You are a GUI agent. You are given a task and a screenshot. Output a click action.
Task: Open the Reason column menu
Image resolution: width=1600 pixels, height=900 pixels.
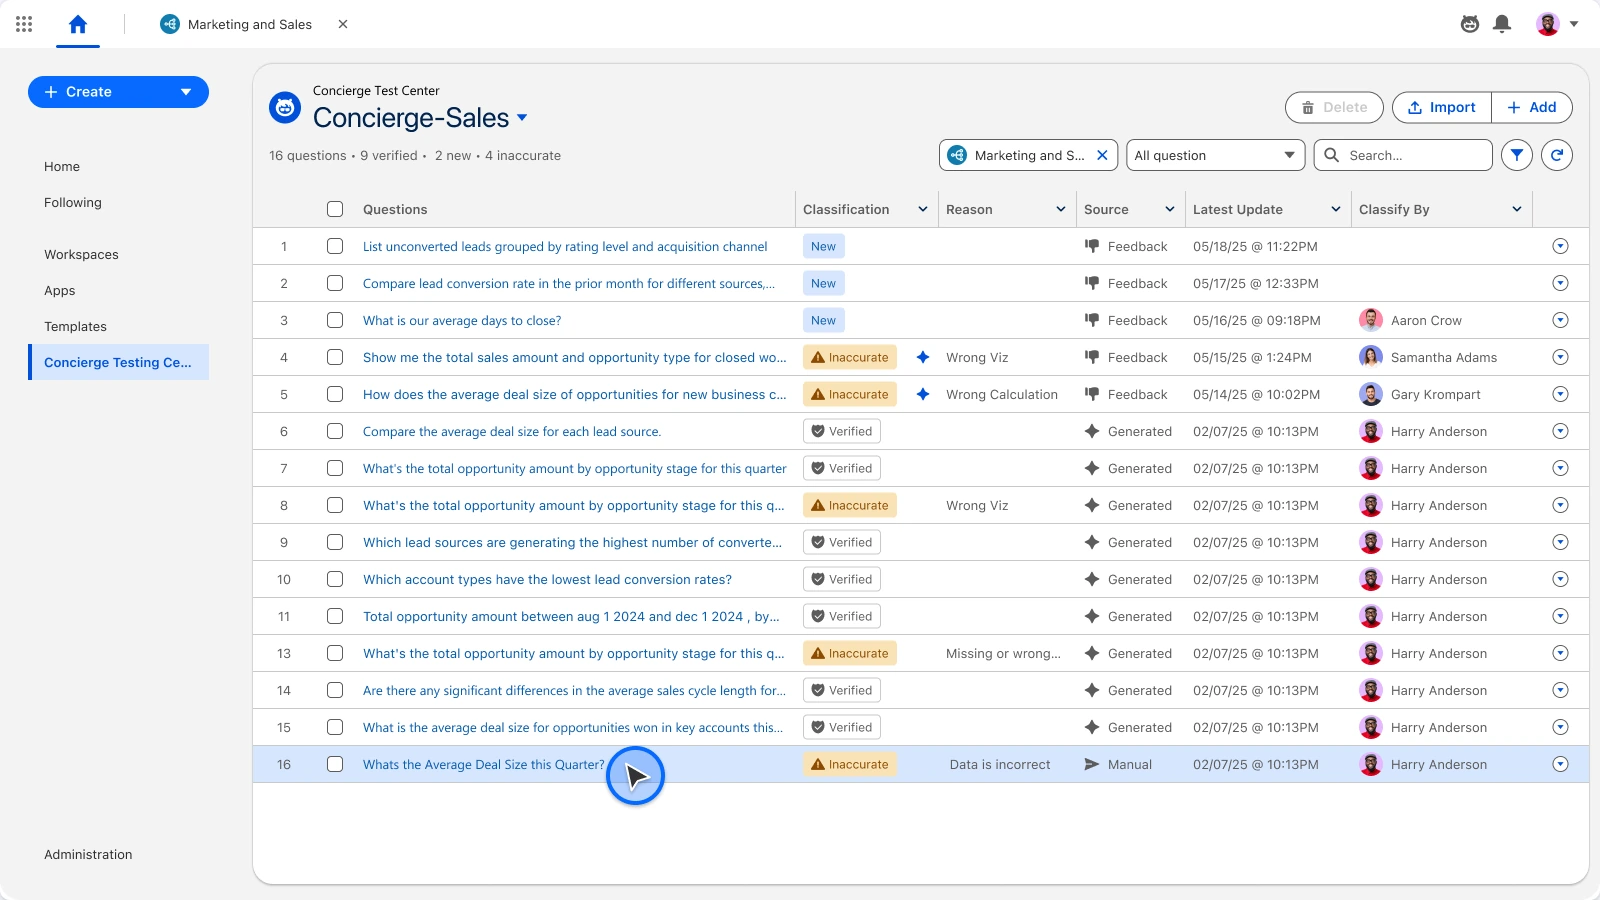(1061, 209)
